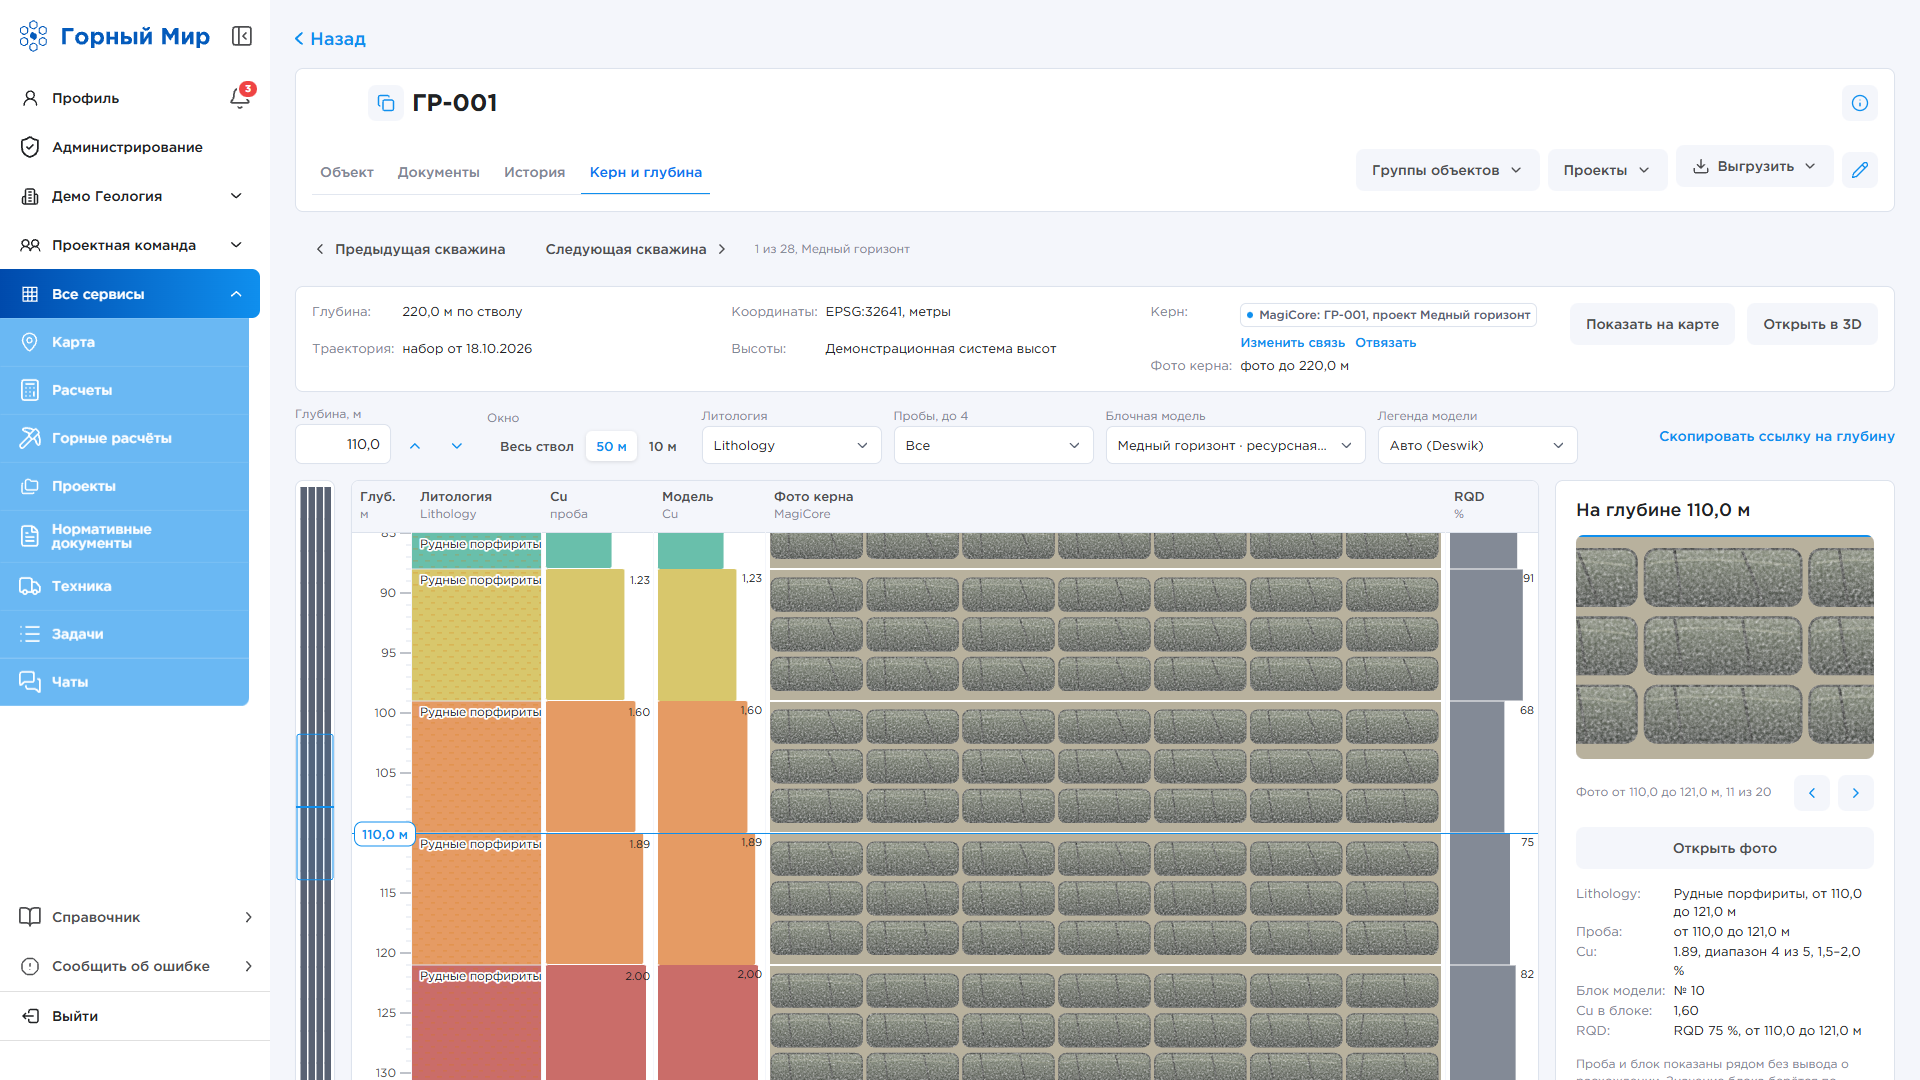Select Керн и глубина tab
The image size is (1920, 1080).
pyautogui.click(x=645, y=172)
